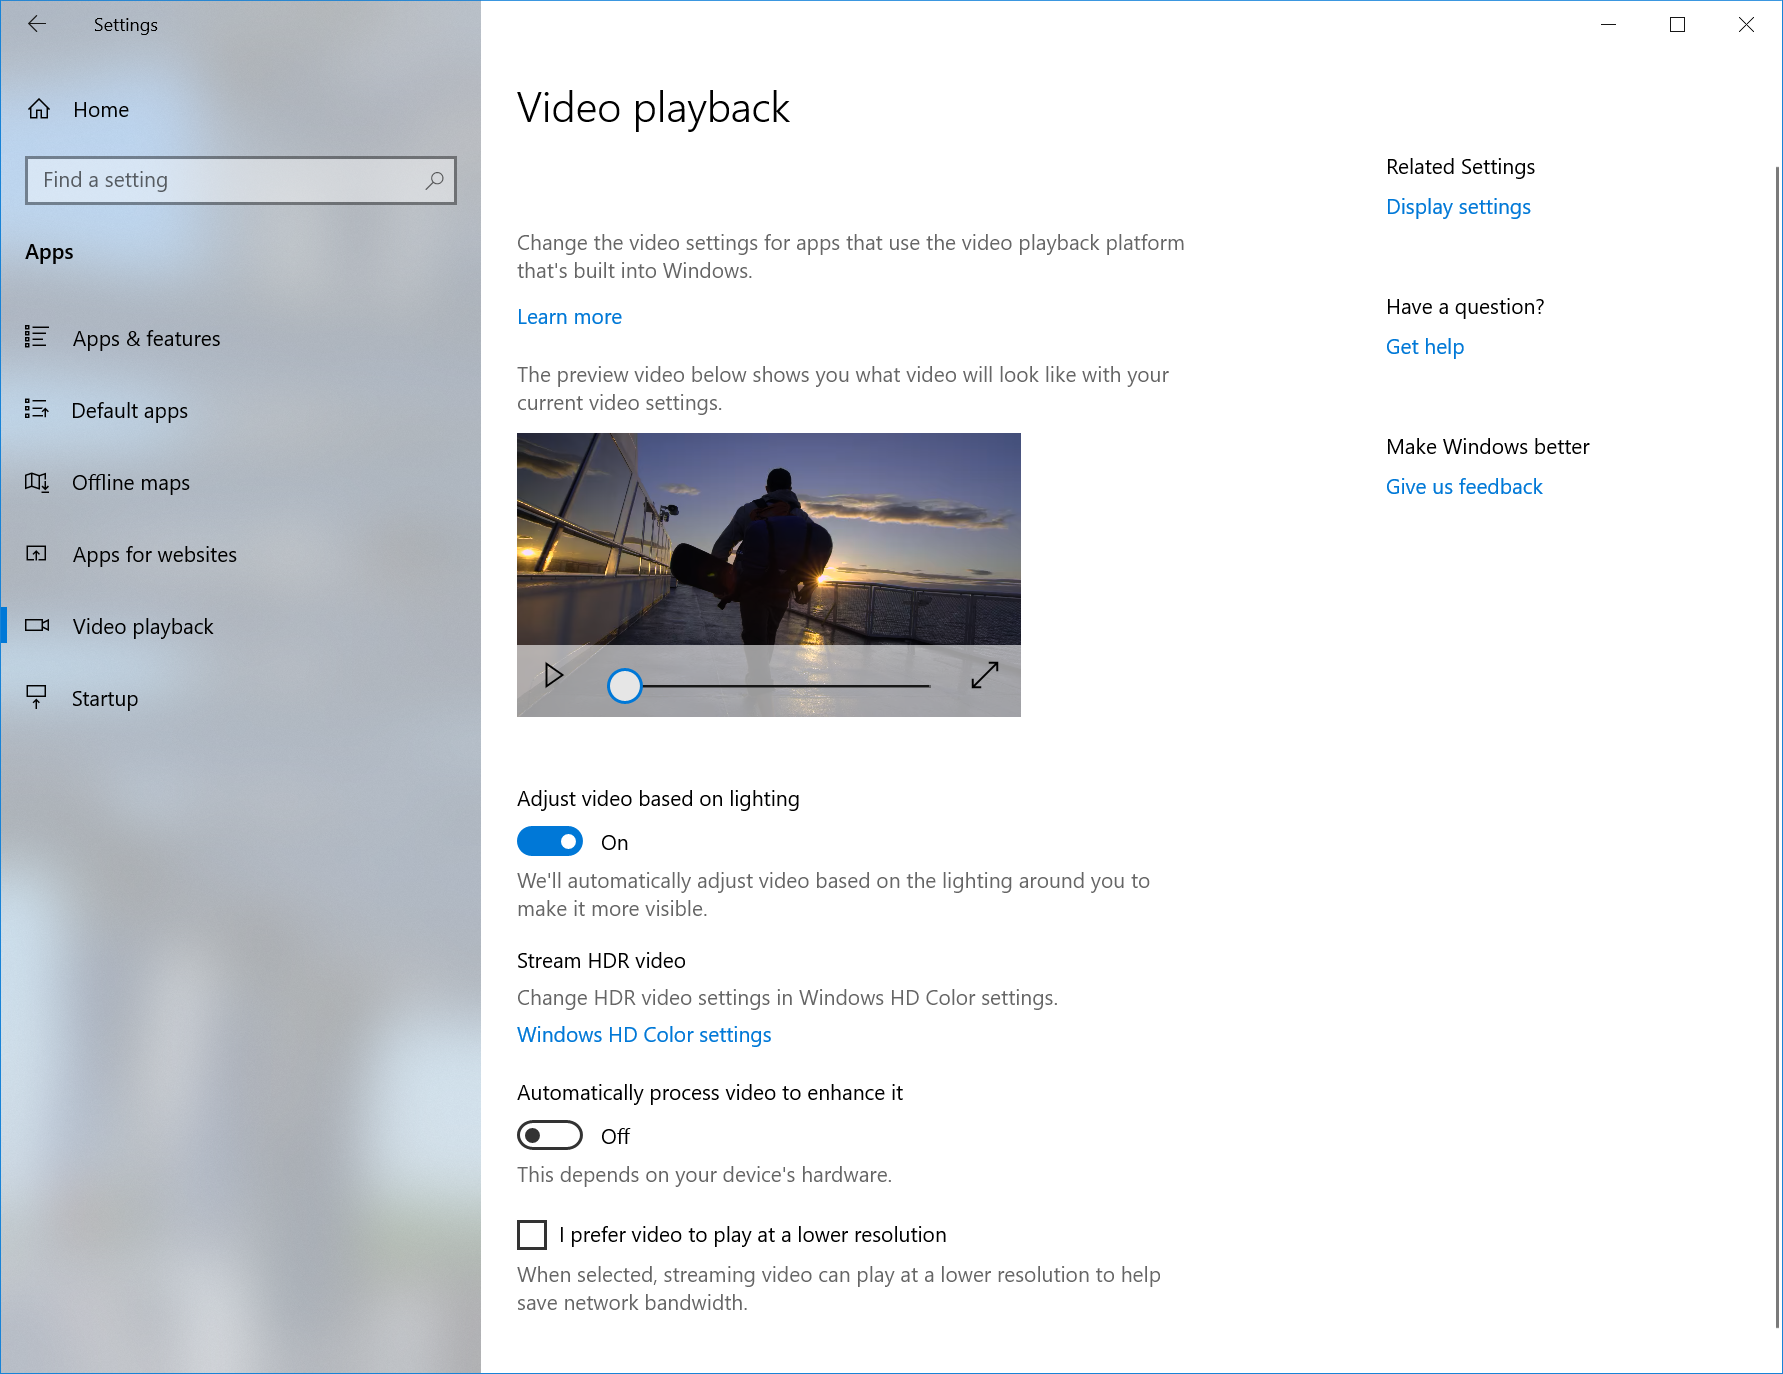Play the preview video
The height and width of the screenshot is (1374, 1783).
tap(552, 675)
